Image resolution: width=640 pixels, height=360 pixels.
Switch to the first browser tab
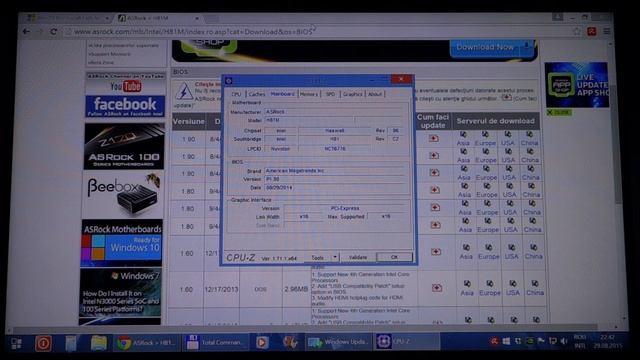67,18
